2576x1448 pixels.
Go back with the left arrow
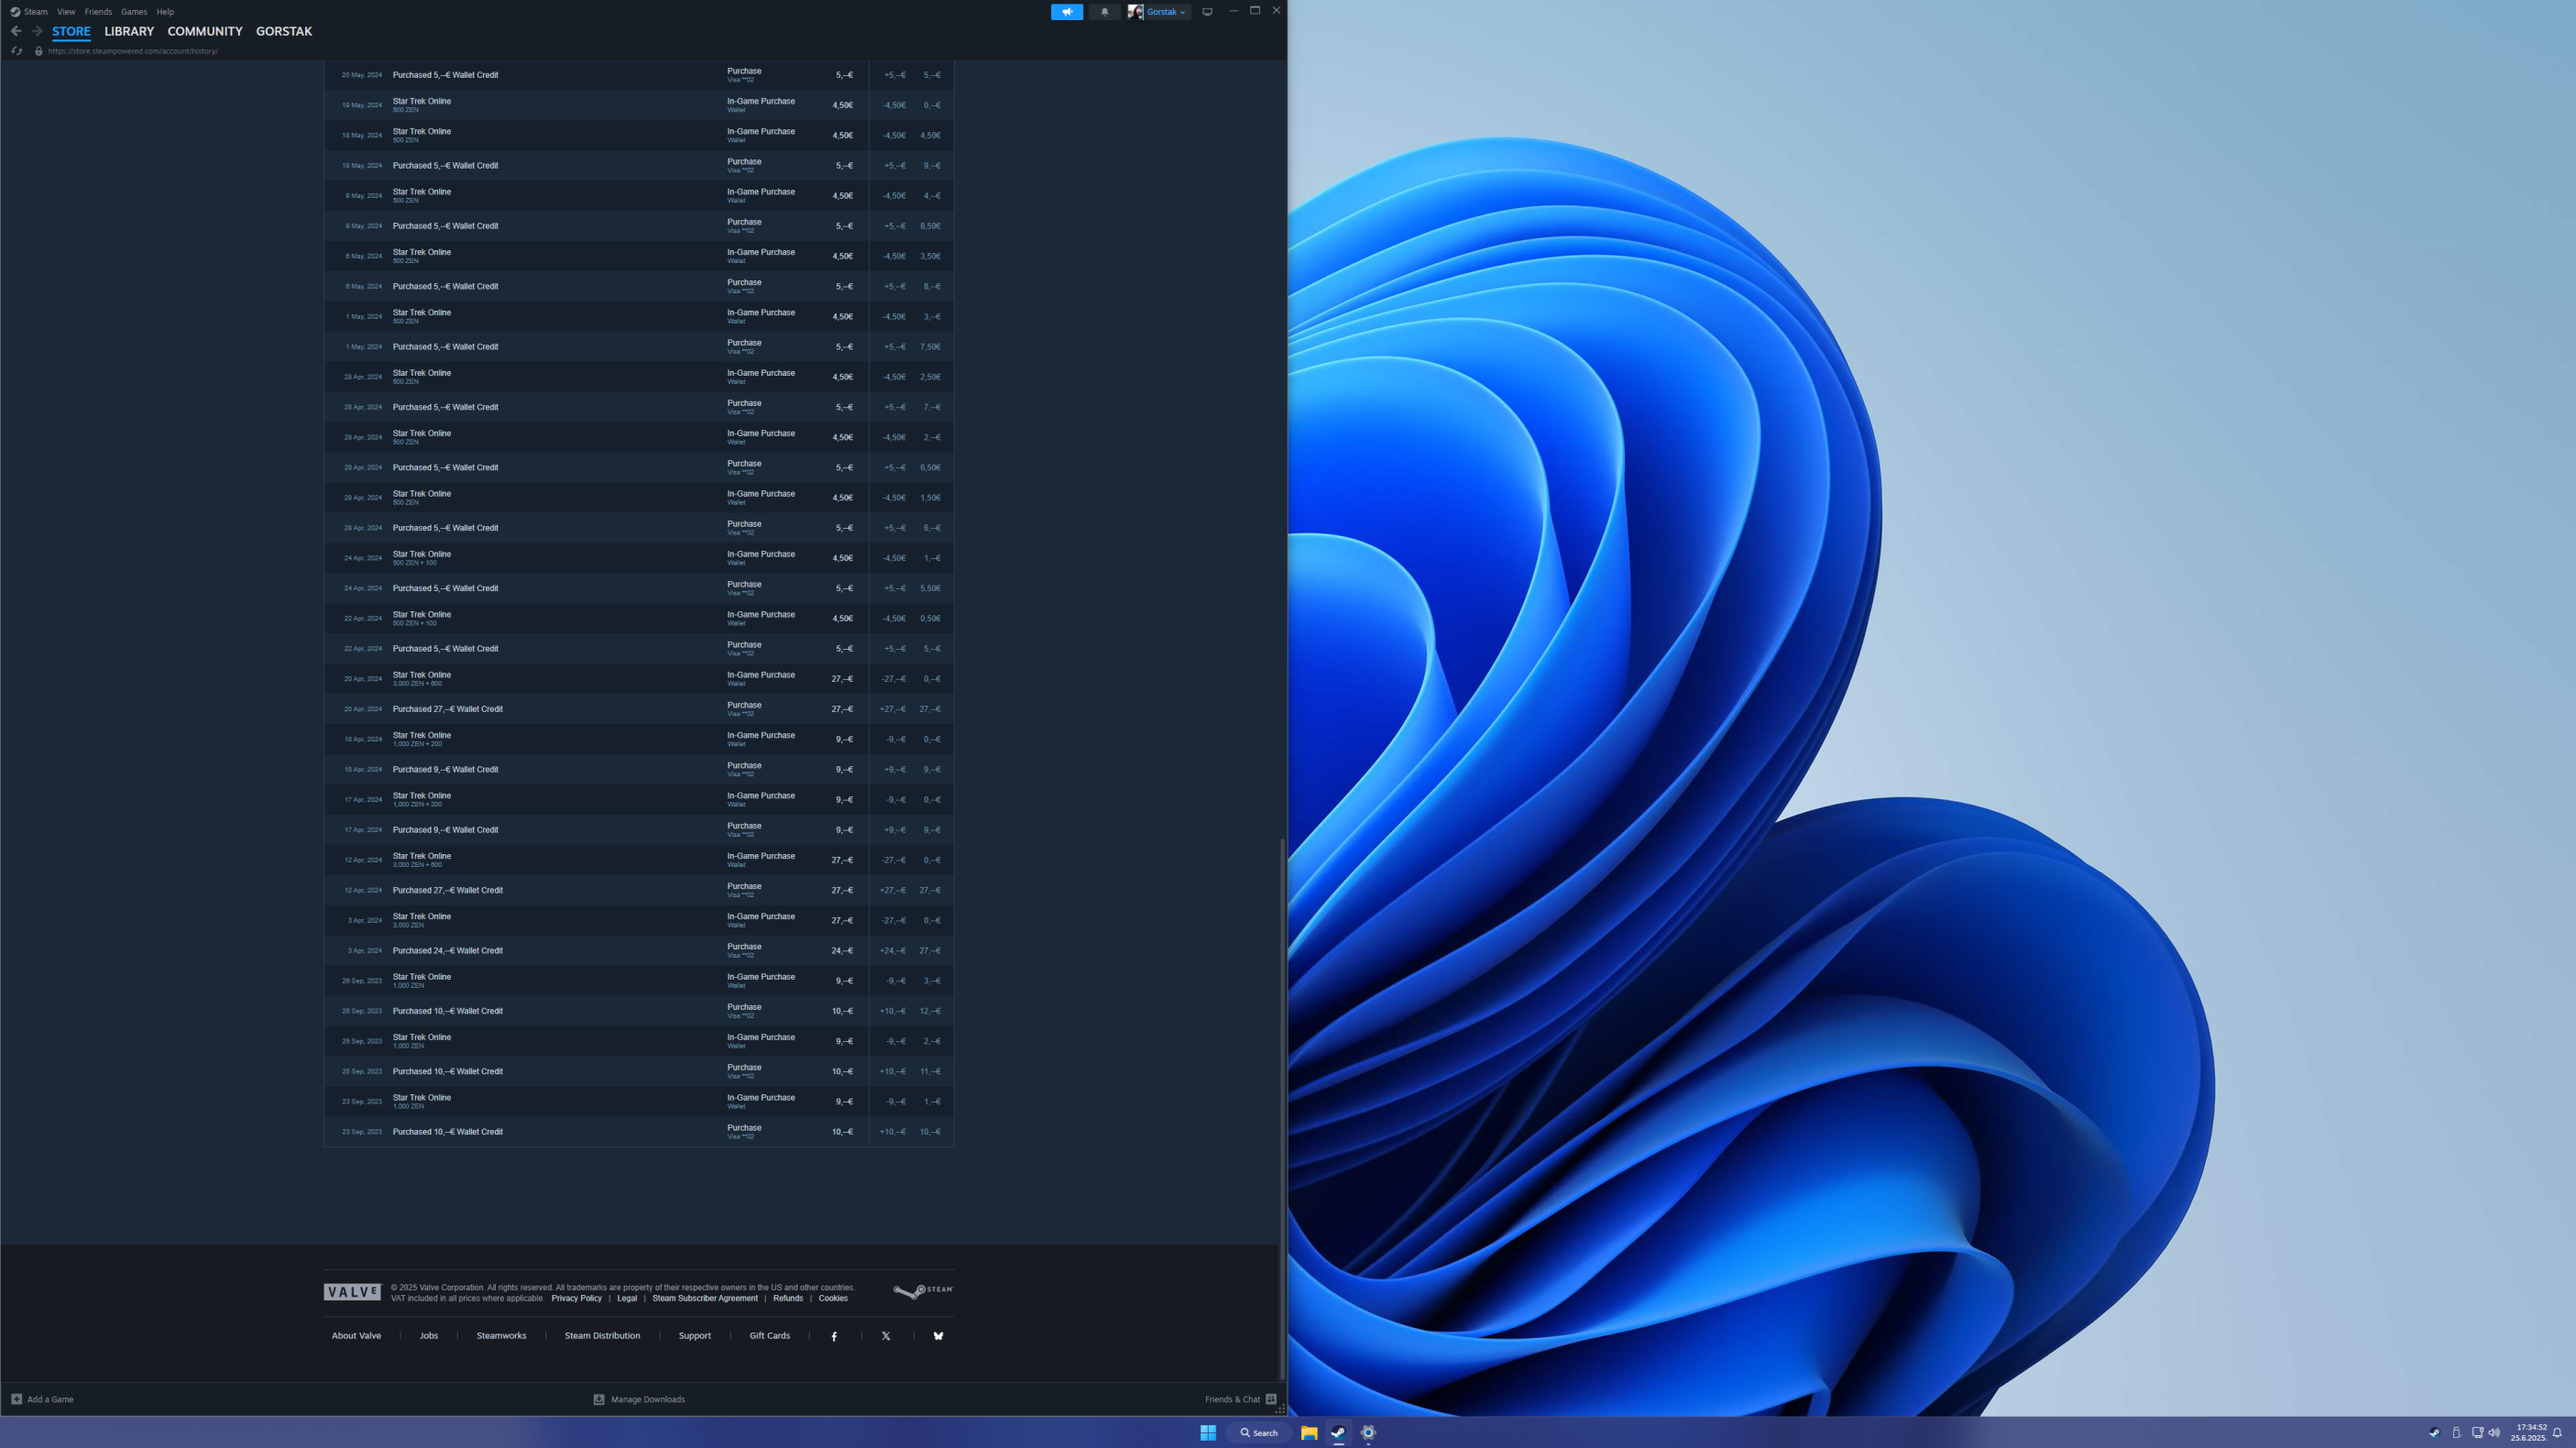point(16,31)
